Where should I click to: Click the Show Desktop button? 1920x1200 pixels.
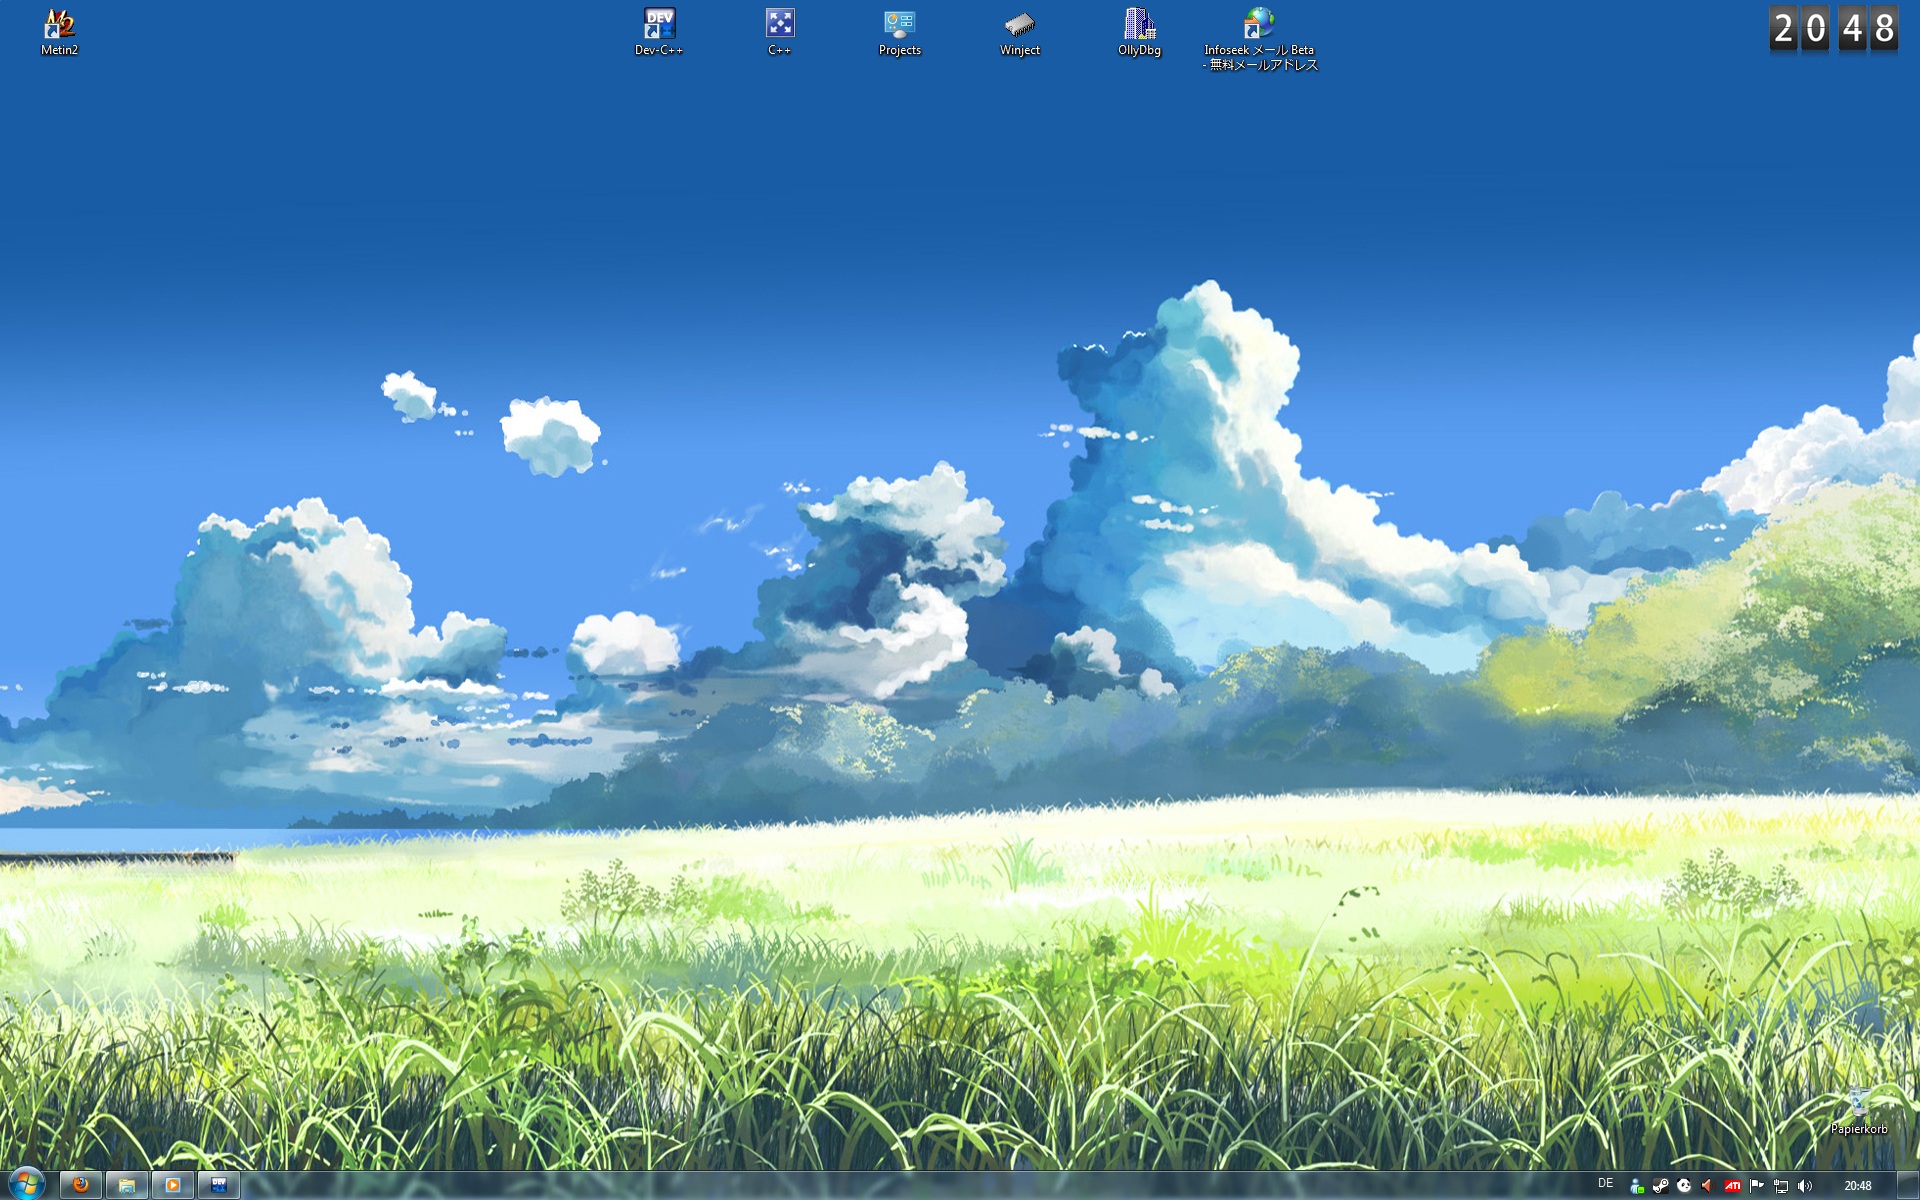coord(1908,1185)
